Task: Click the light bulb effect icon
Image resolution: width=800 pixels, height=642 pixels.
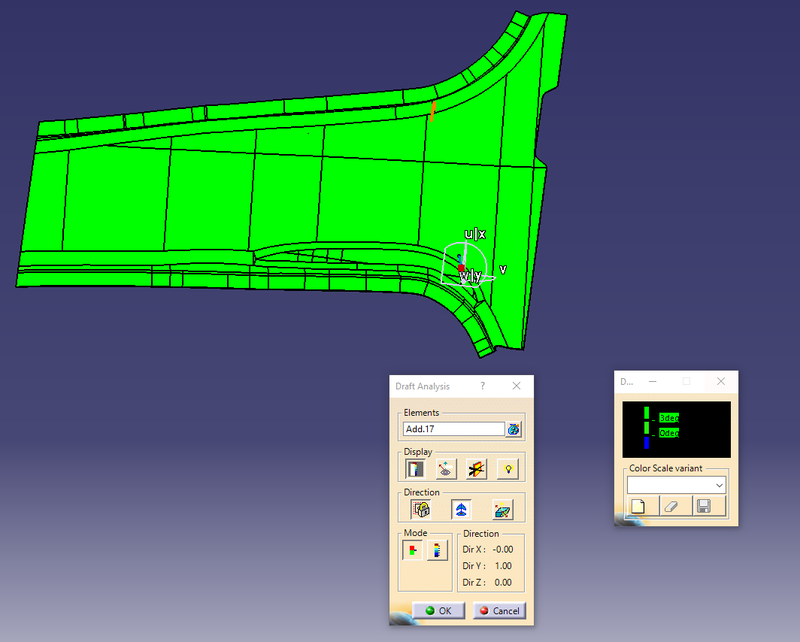Action: 508,468
